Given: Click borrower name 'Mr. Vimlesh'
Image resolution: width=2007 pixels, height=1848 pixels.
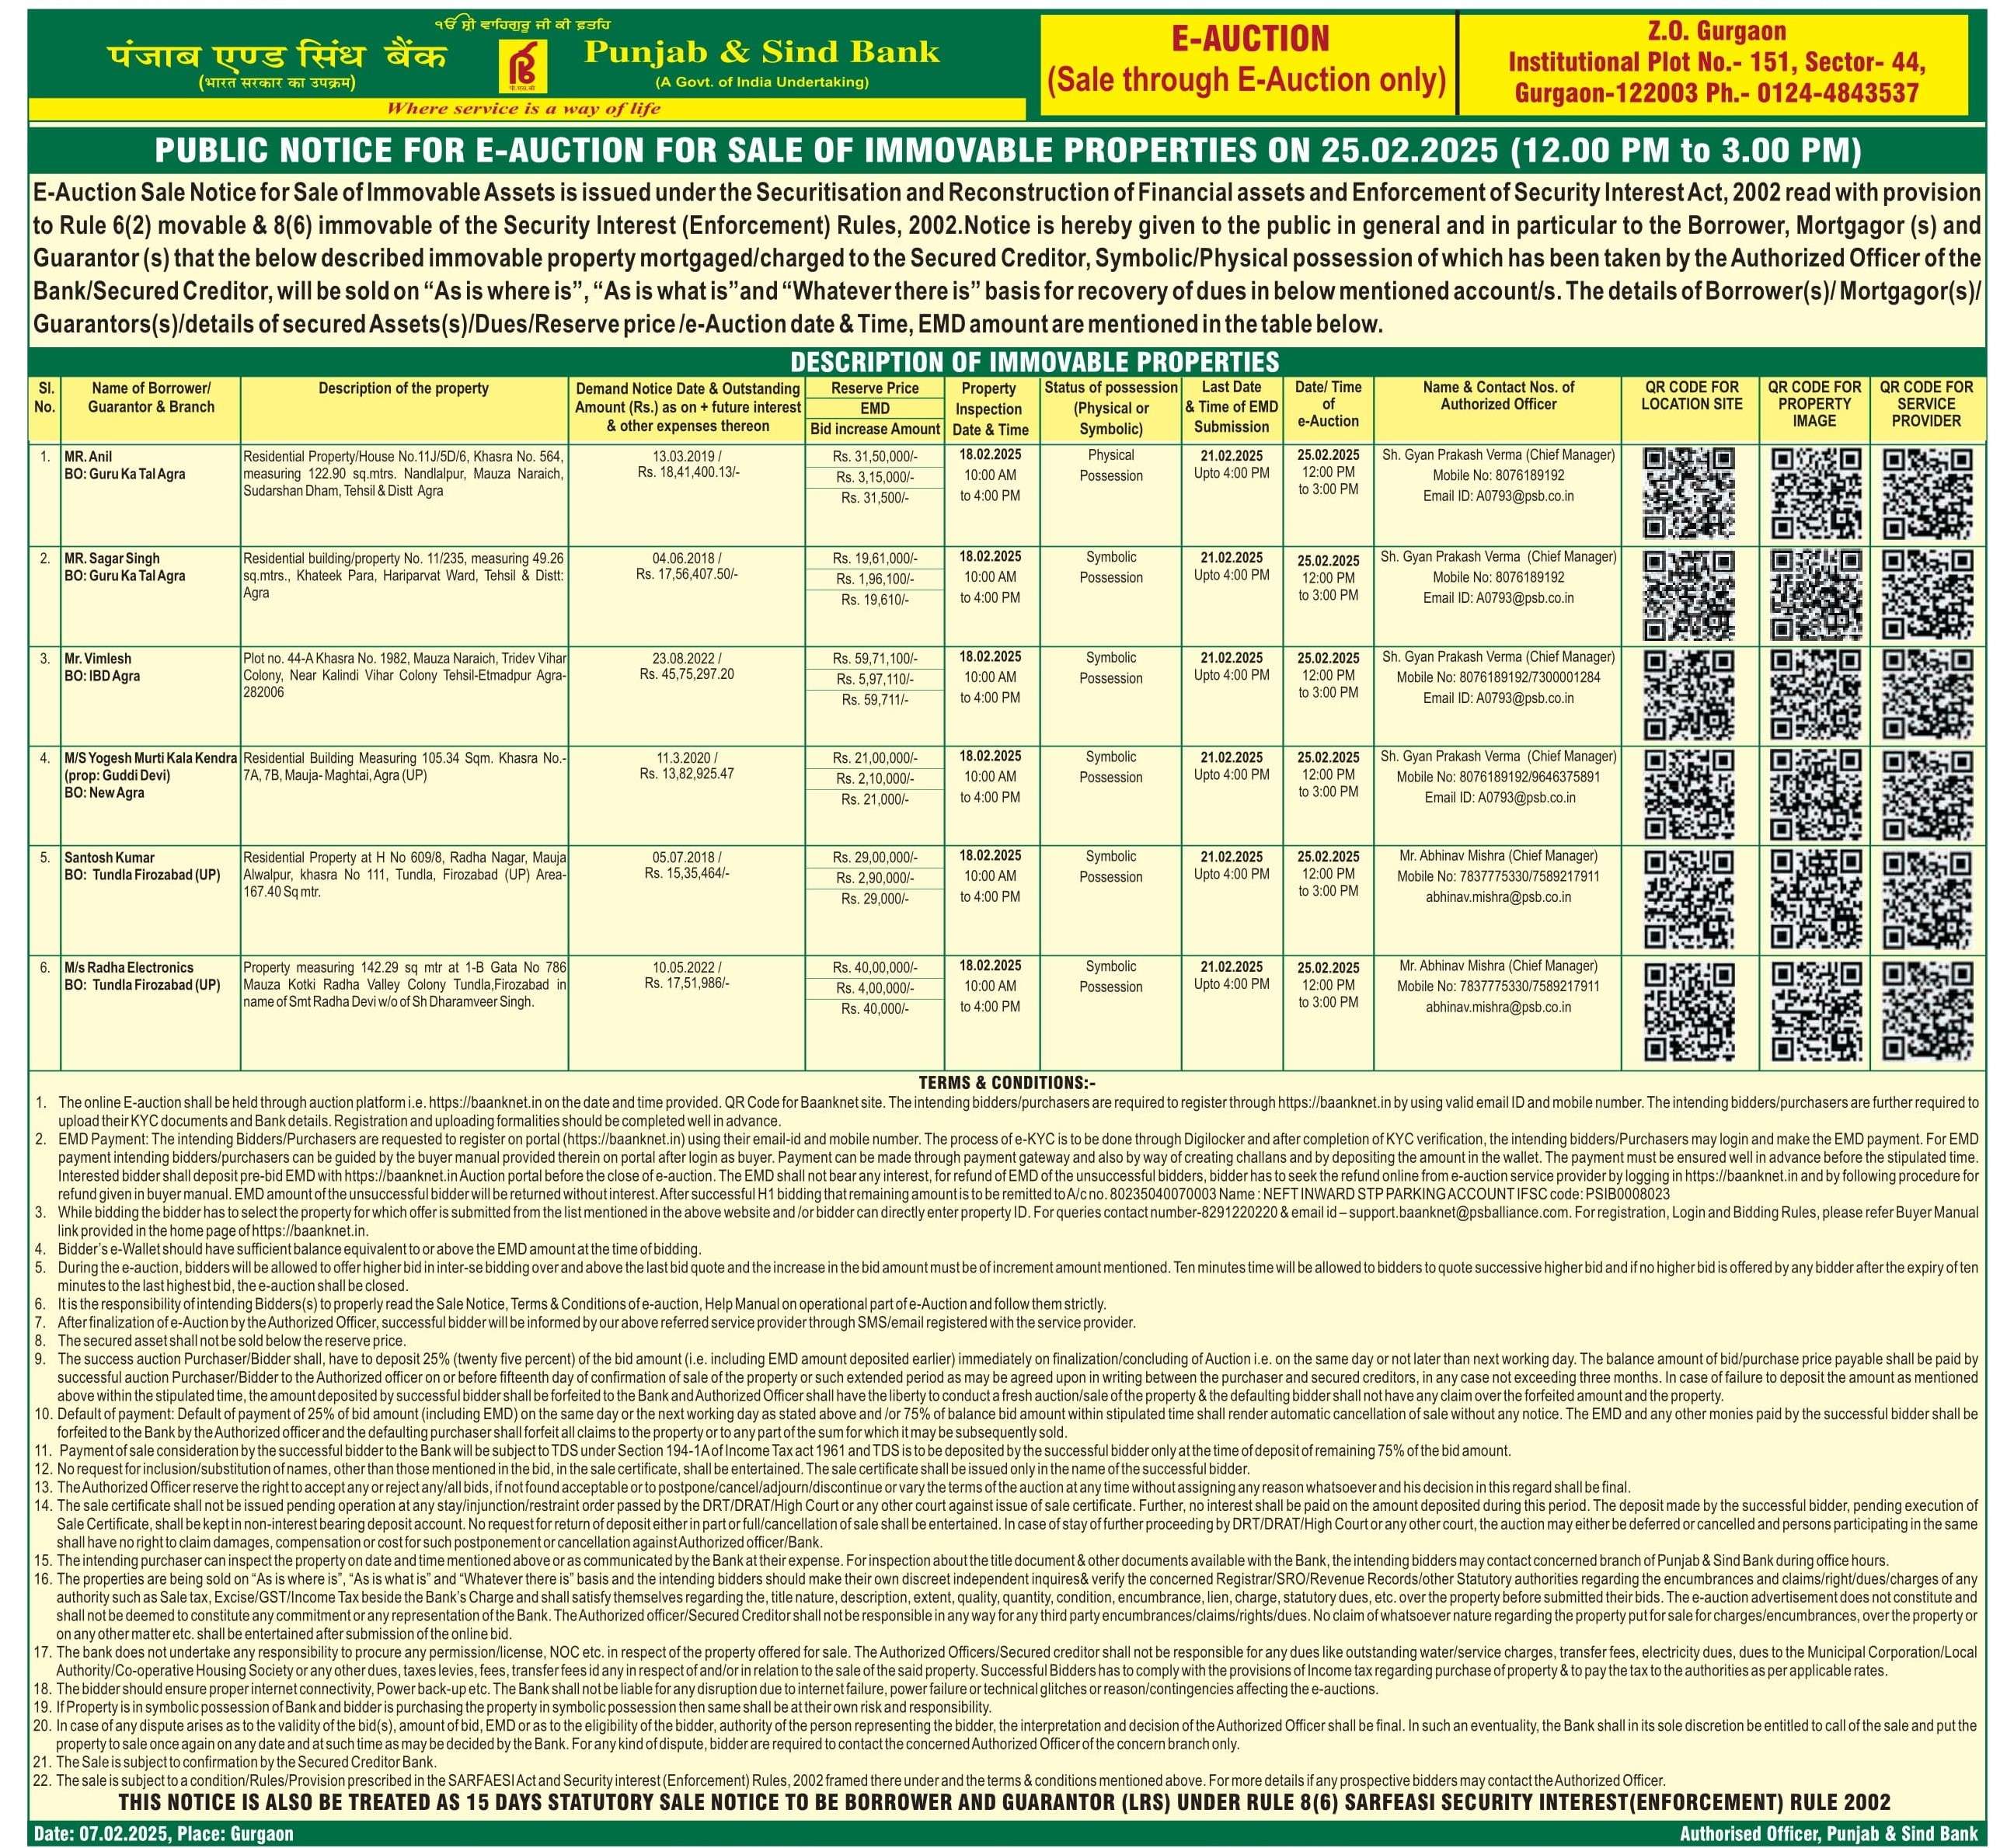Looking at the screenshot, I should click(98, 659).
